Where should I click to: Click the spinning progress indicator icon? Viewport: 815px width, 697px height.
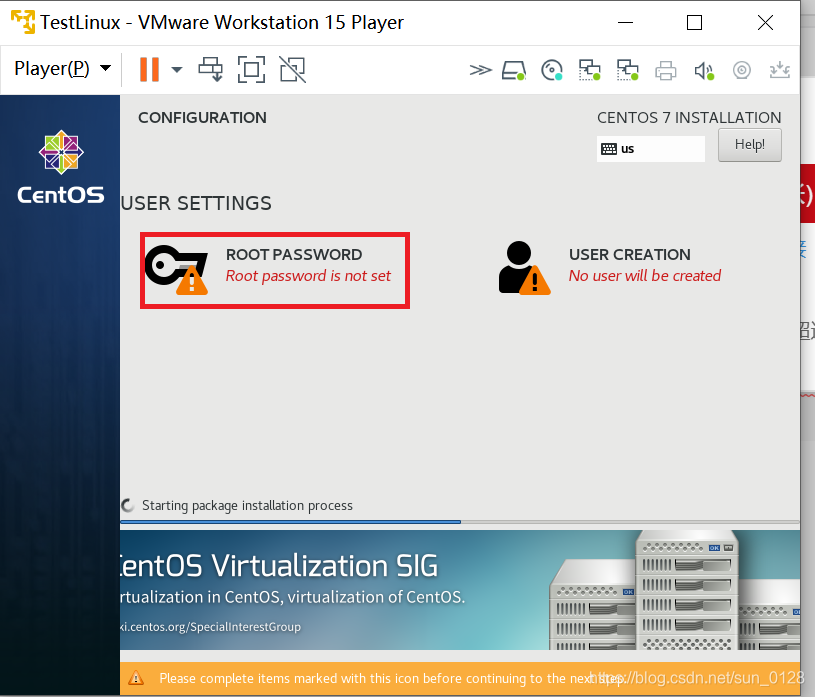coord(128,505)
